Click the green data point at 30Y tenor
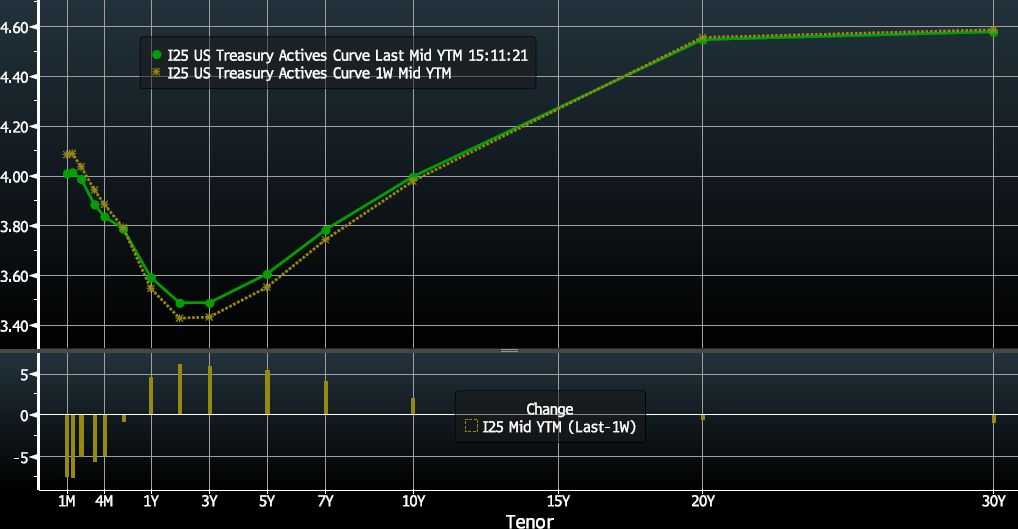 (993, 32)
